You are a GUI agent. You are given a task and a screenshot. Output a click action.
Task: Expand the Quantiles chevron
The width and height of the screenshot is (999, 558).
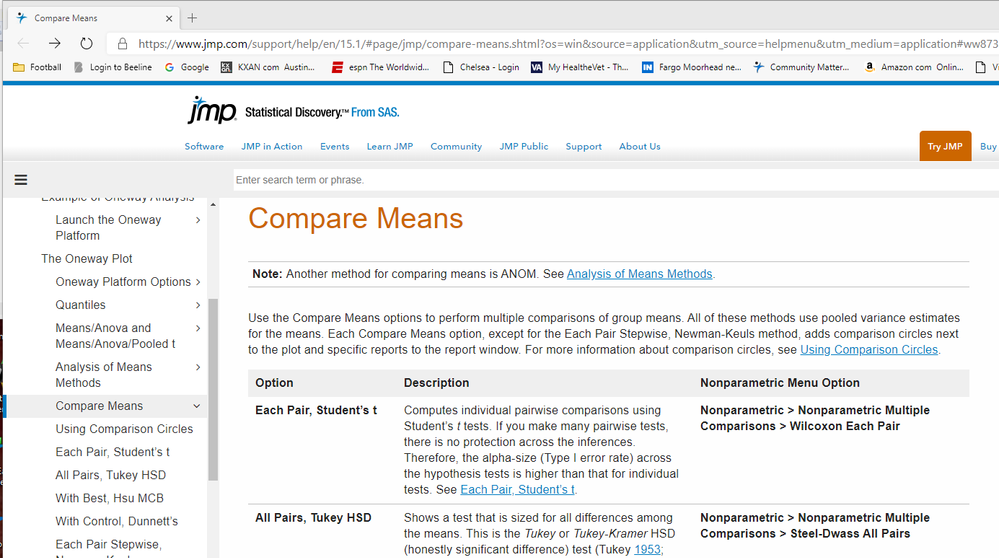point(198,305)
